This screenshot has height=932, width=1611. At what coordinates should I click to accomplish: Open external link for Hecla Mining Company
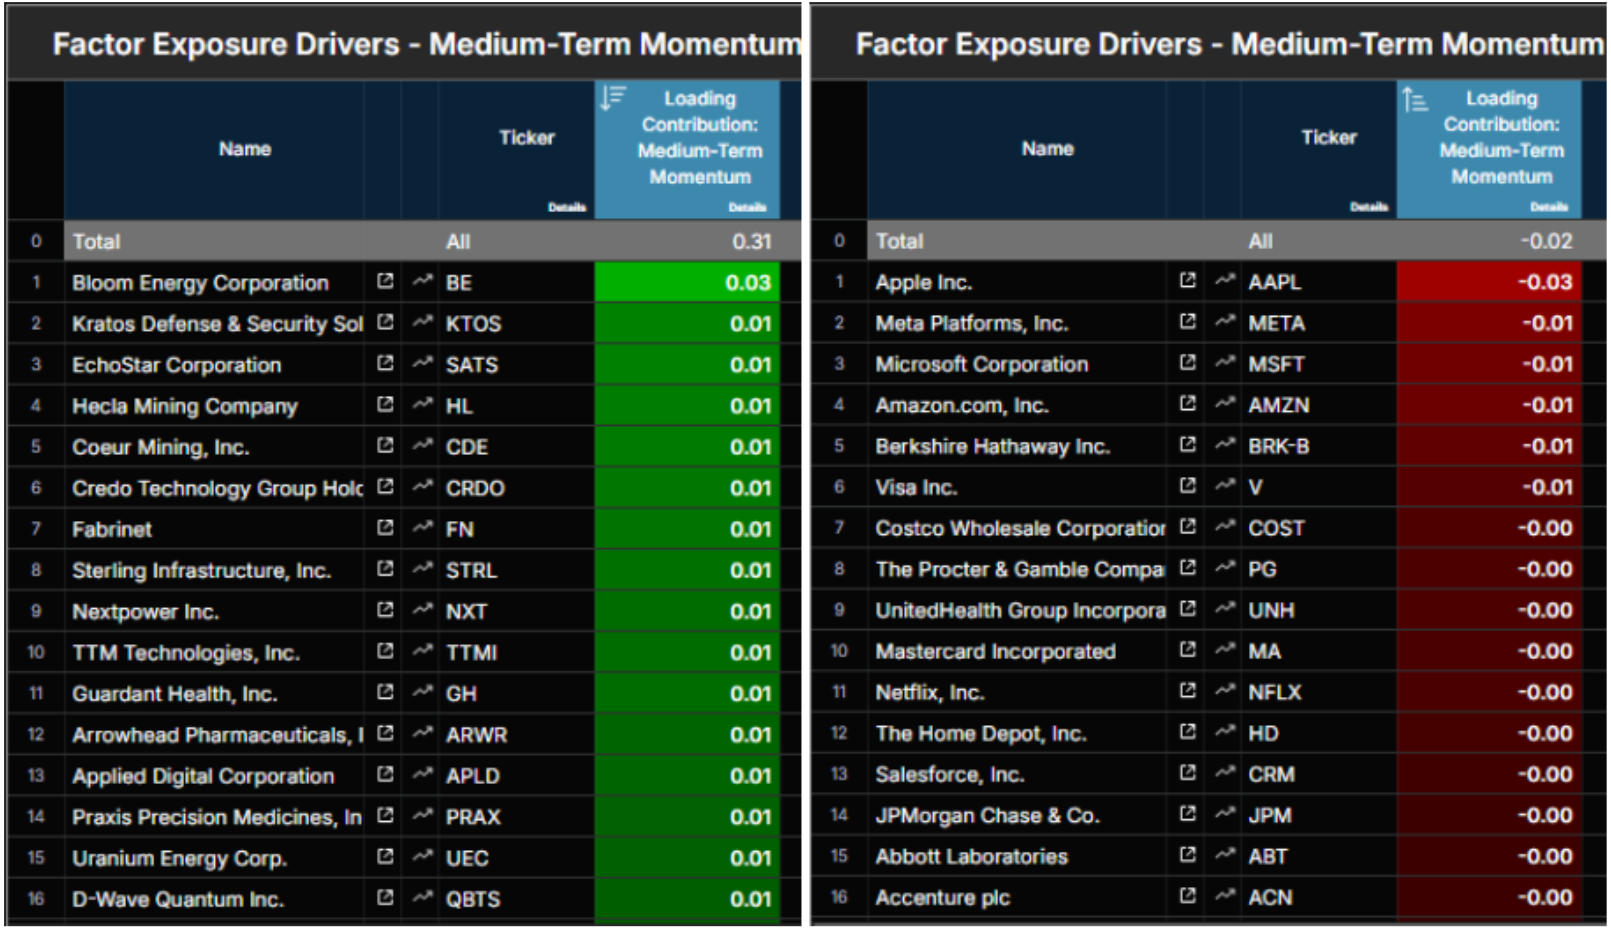385,405
